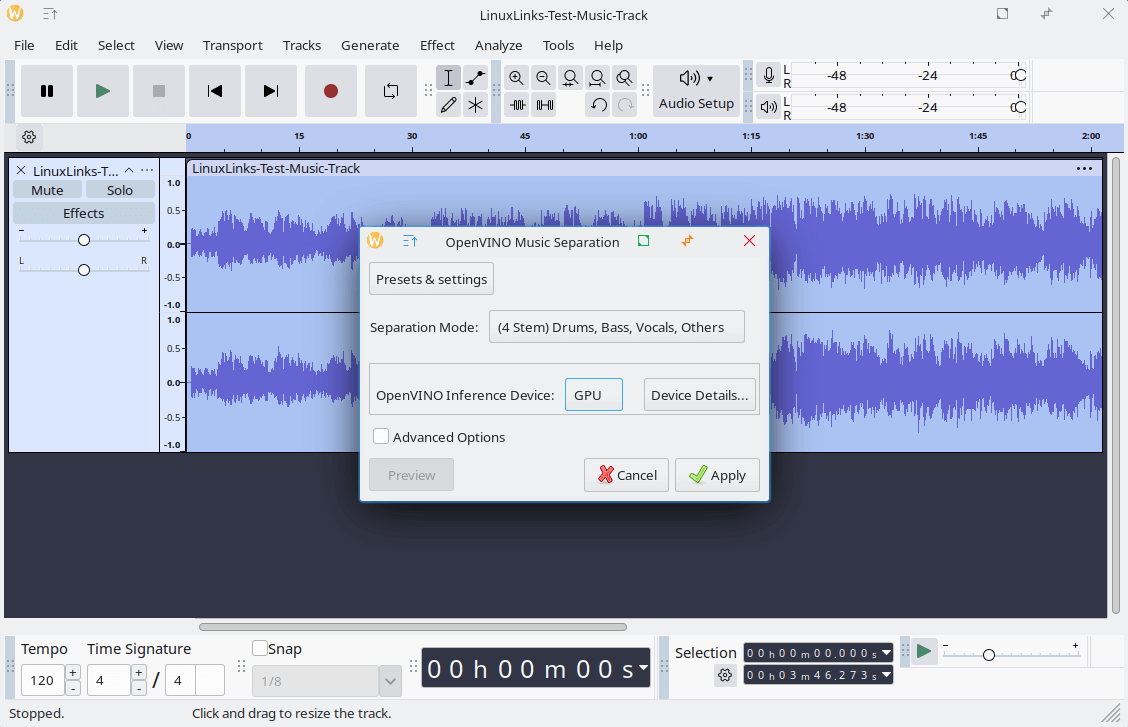1128x727 pixels.
Task: Select the Selection (I-beam) tool
Action: 448,78
